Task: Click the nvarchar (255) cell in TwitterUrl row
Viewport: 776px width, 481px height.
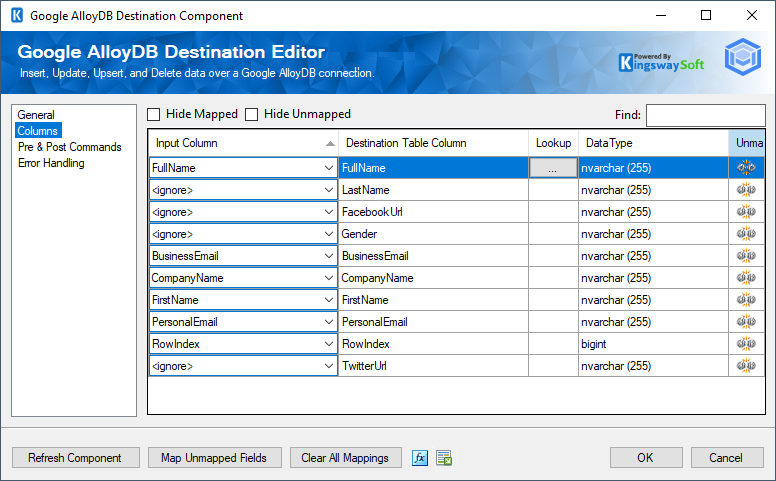Action: tap(653, 366)
